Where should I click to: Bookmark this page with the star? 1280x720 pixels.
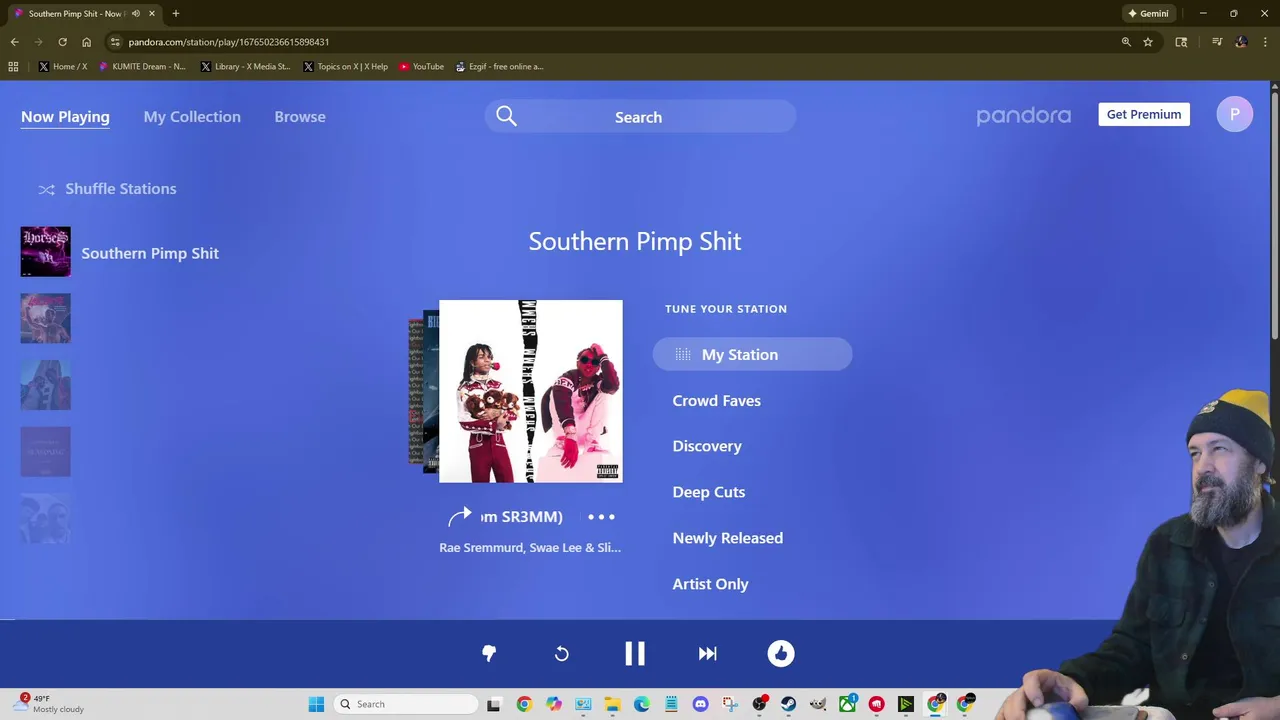pyautogui.click(x=1148, y=42)
